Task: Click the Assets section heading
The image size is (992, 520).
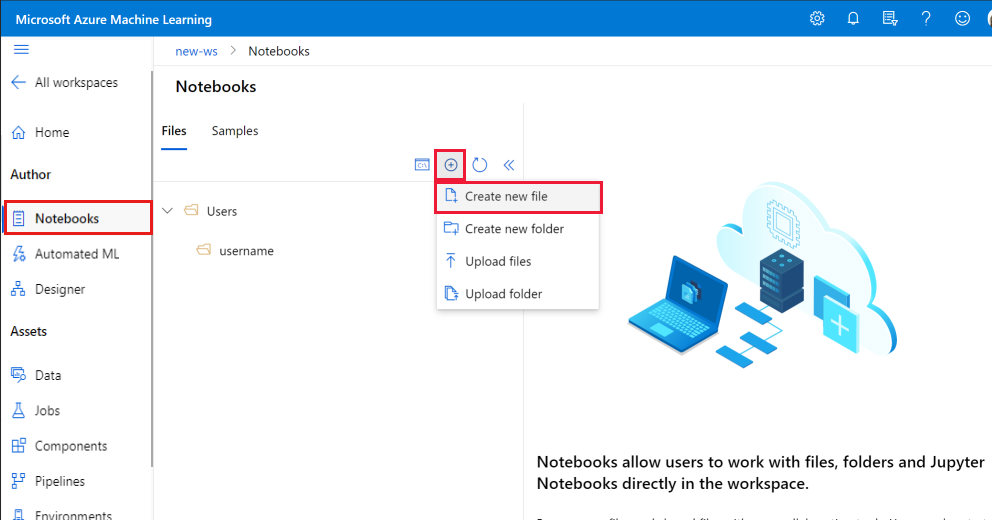Action: pos(28,331)
